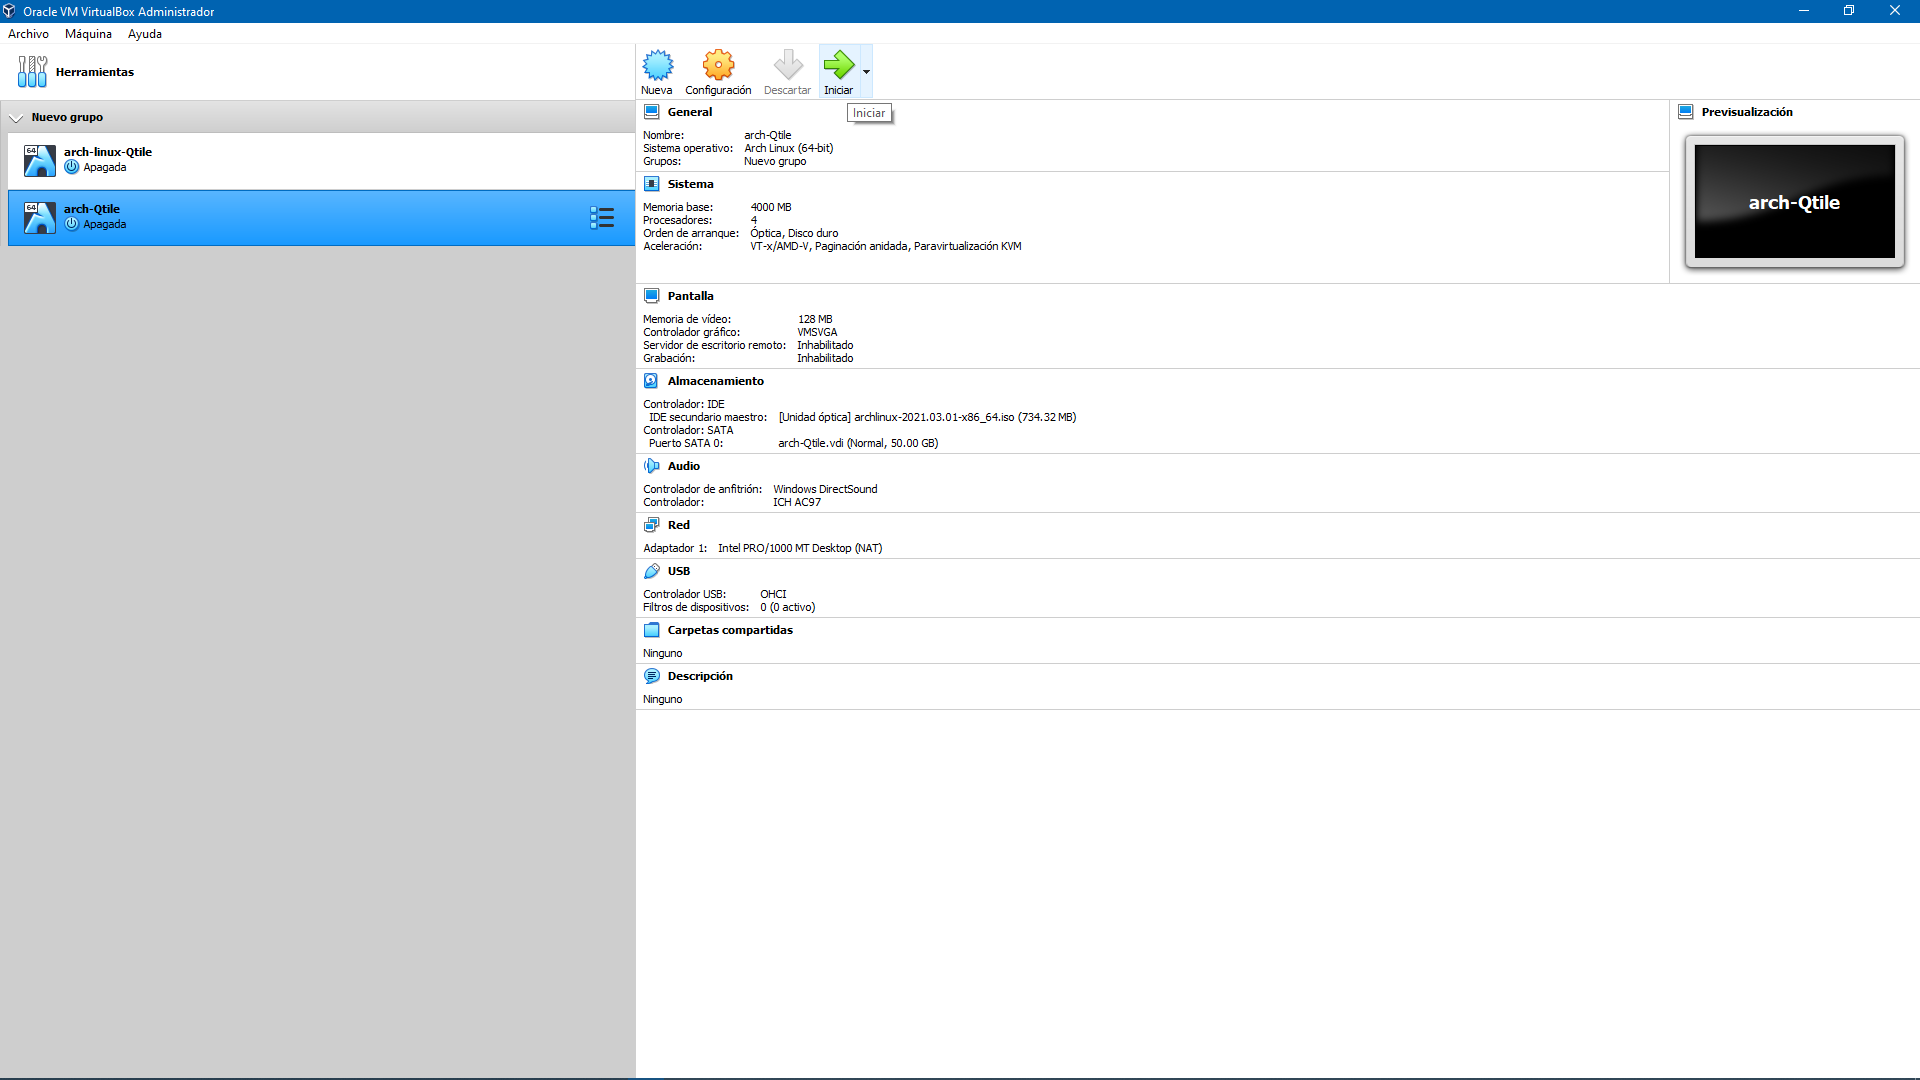Click the Descartar arrow icon
Screen dimensions: 1920x1080
pos(787,66)
